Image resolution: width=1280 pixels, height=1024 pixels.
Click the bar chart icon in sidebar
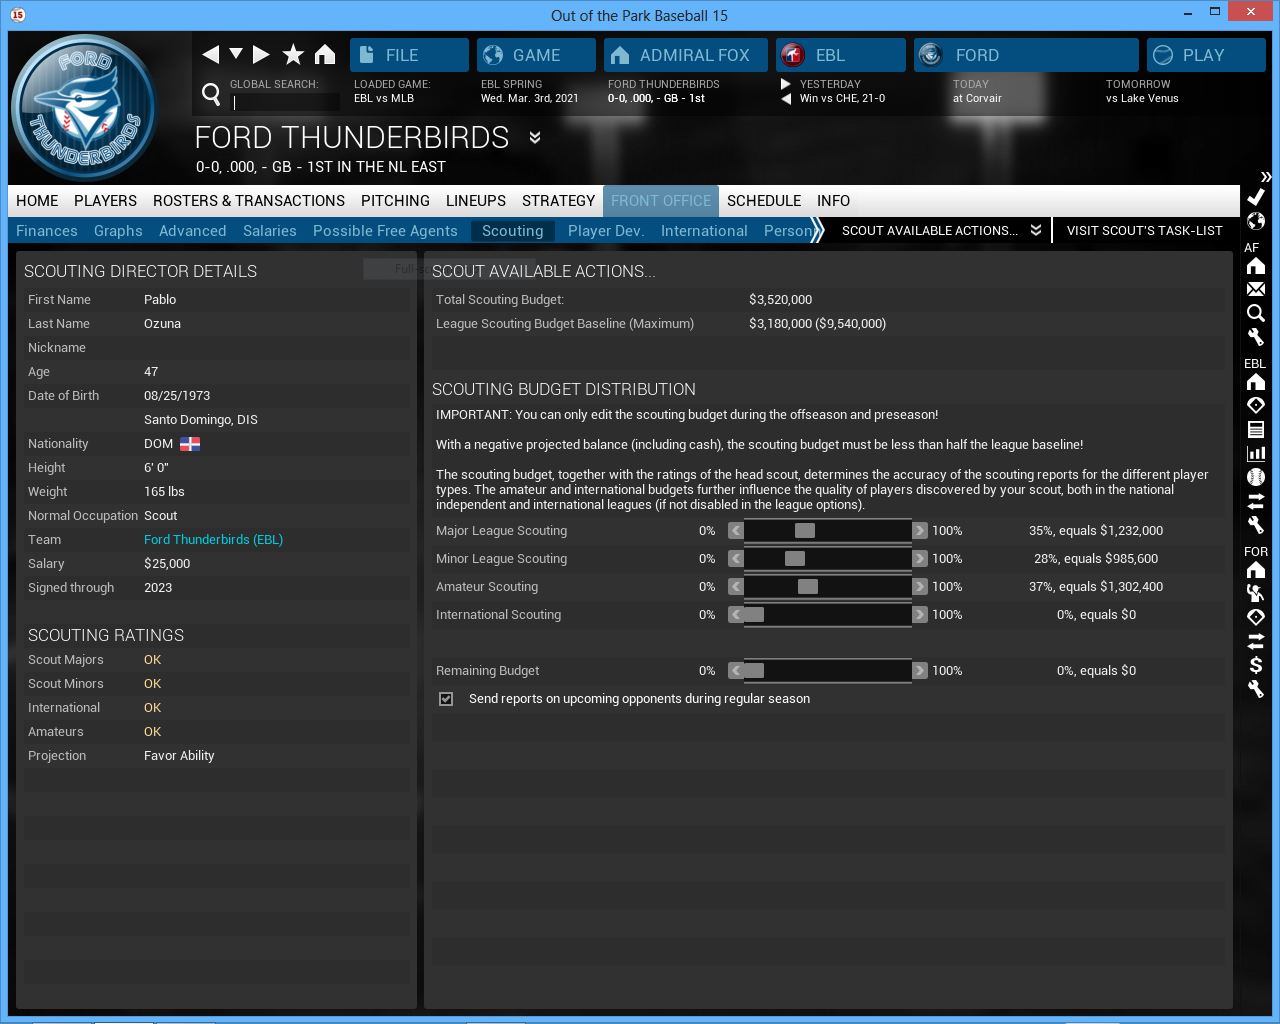click(x=1256, y=453)
